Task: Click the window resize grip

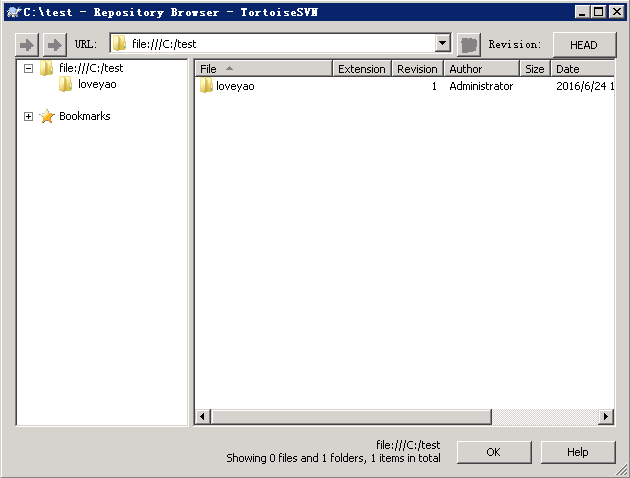Action: (622, 470)
